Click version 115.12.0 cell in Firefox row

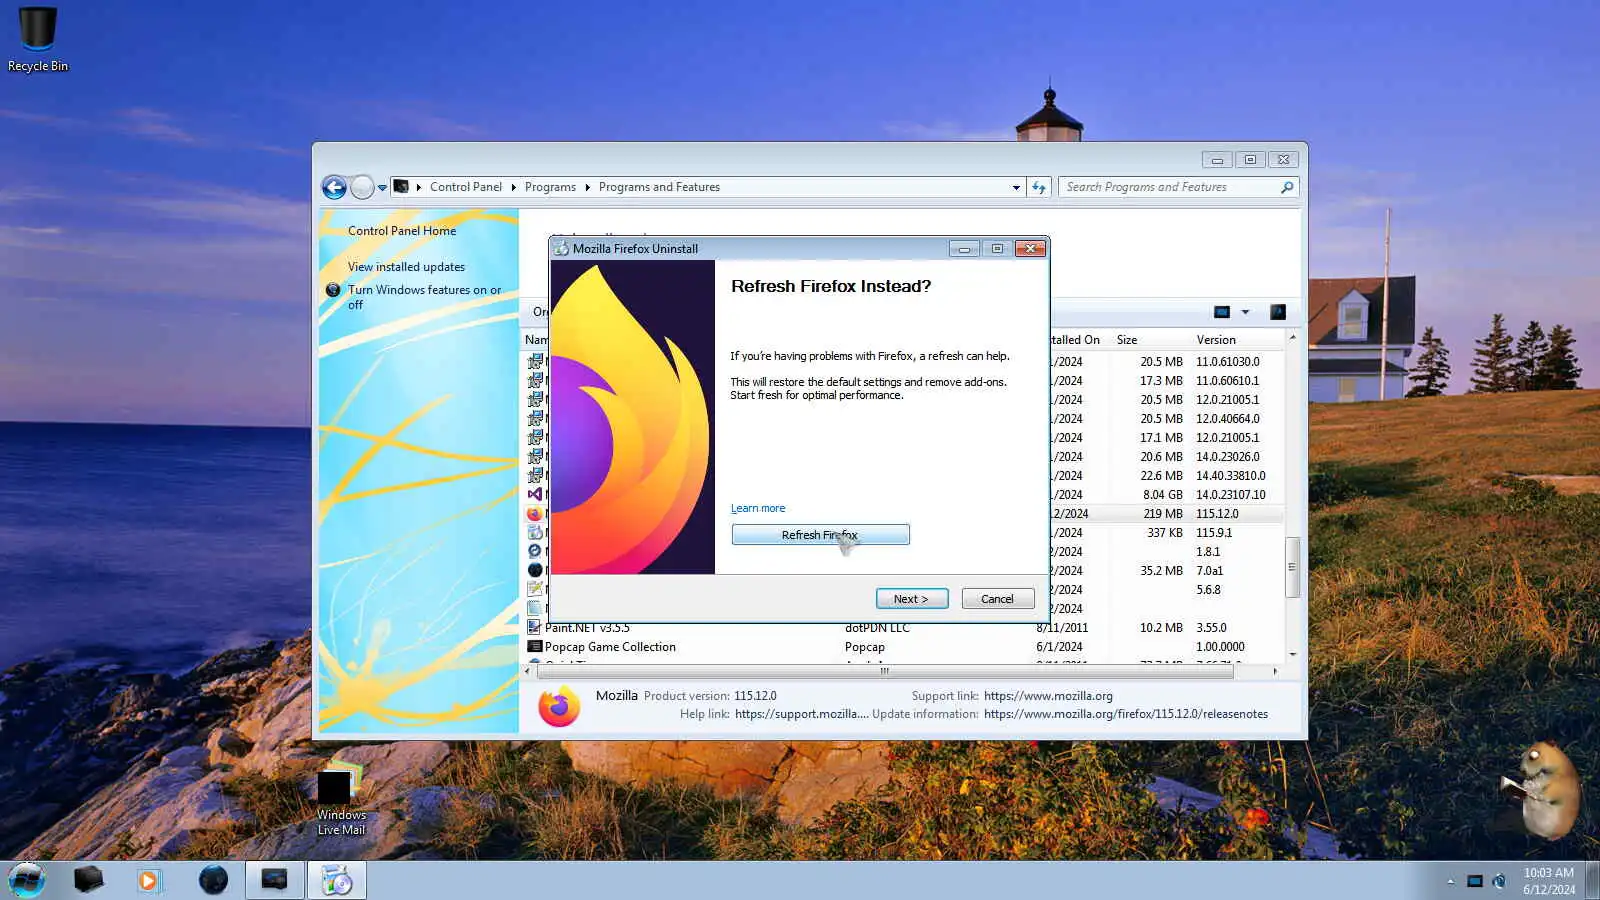click(x=1217, y=514)
